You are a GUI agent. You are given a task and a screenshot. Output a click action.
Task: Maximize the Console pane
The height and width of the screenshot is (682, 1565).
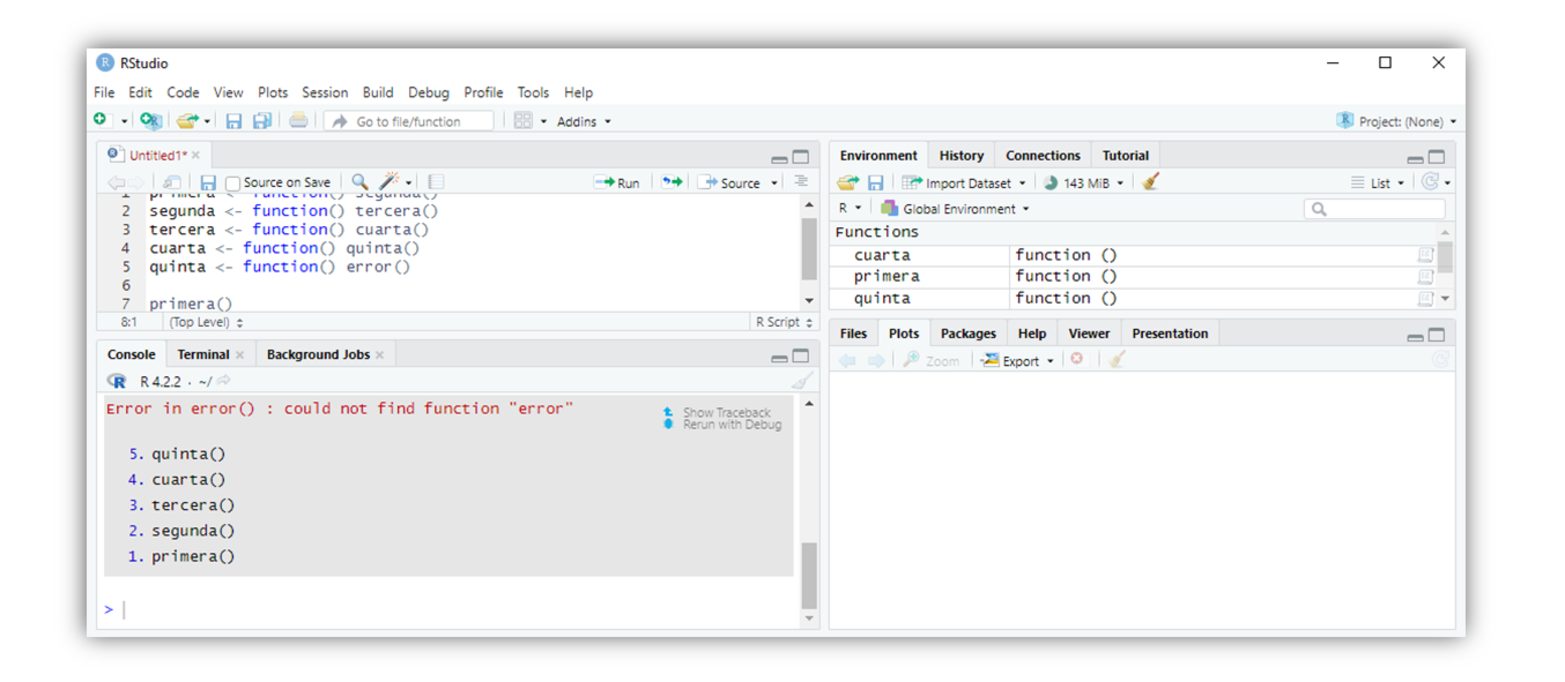point(801,356)
